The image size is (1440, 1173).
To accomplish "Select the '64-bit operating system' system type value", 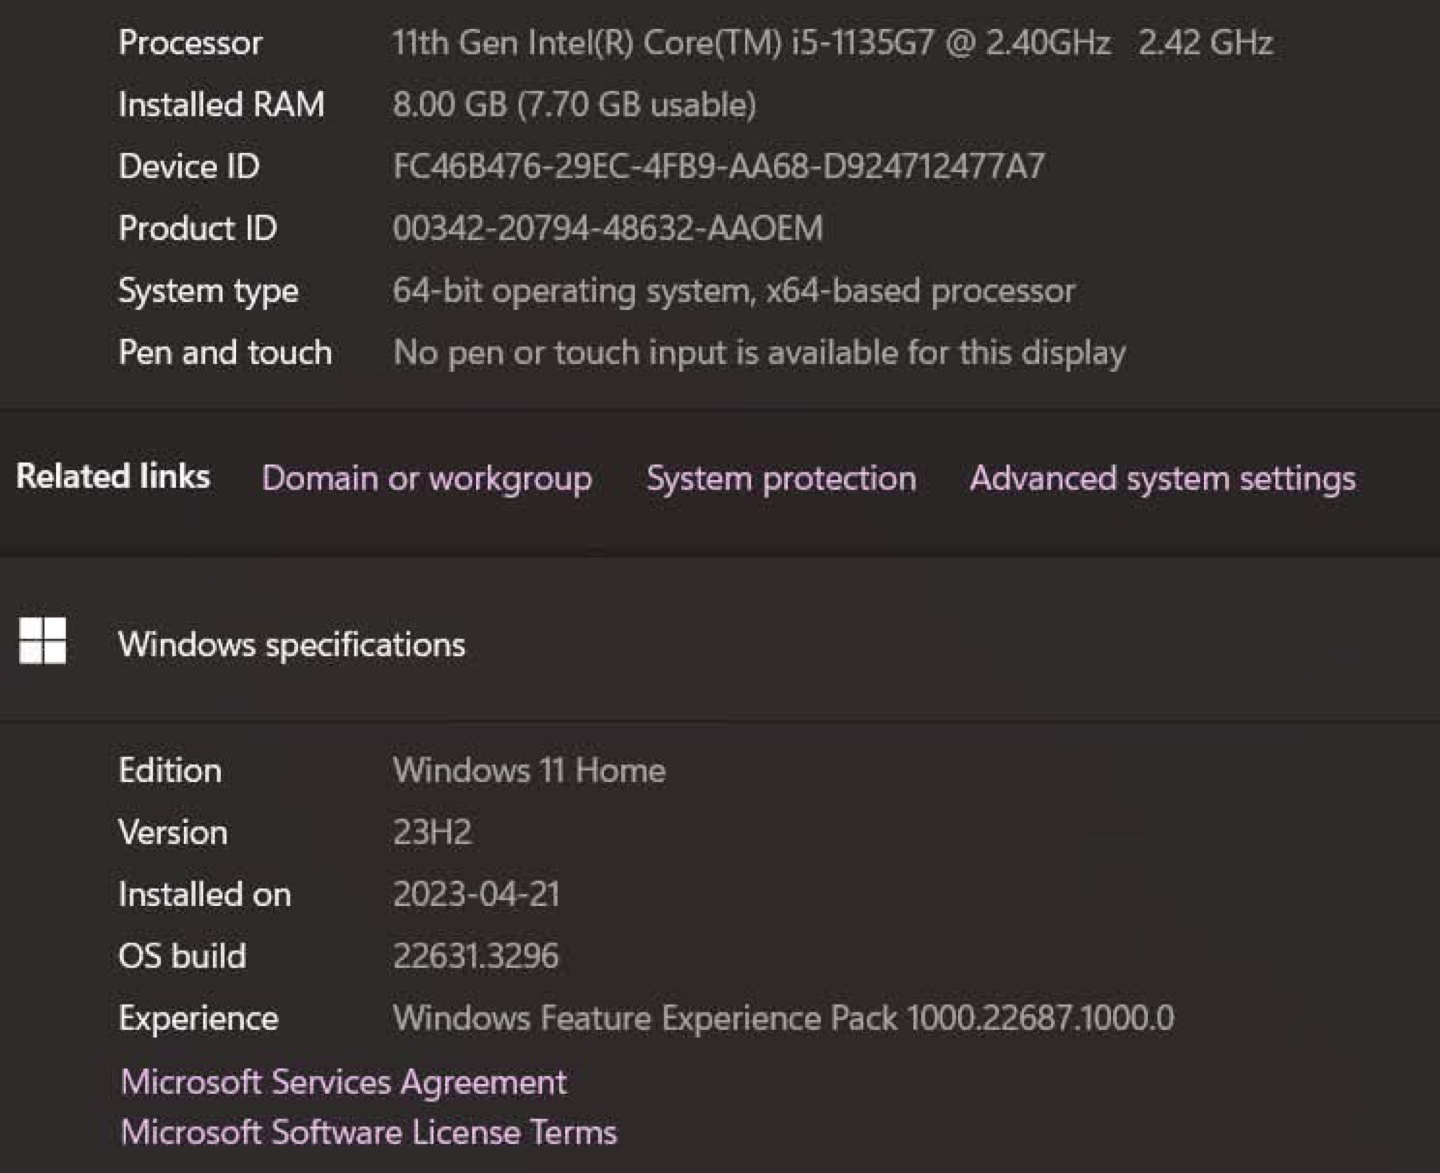I will click(734, 291).
